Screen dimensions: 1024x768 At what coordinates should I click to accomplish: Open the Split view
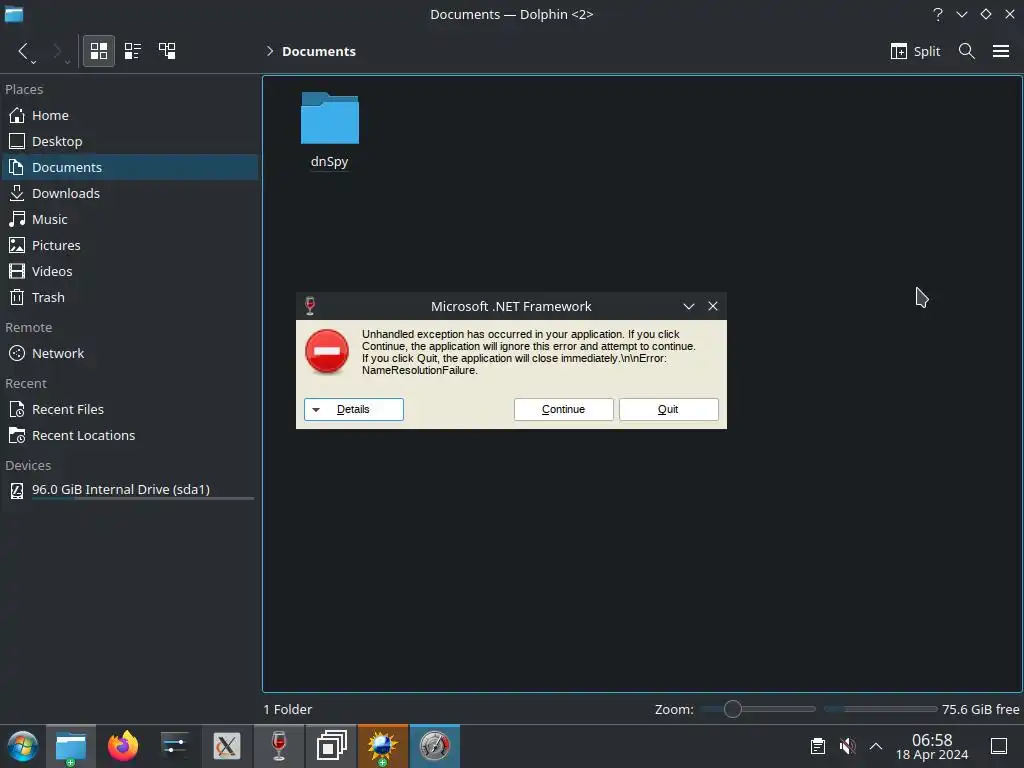[915, 51]
